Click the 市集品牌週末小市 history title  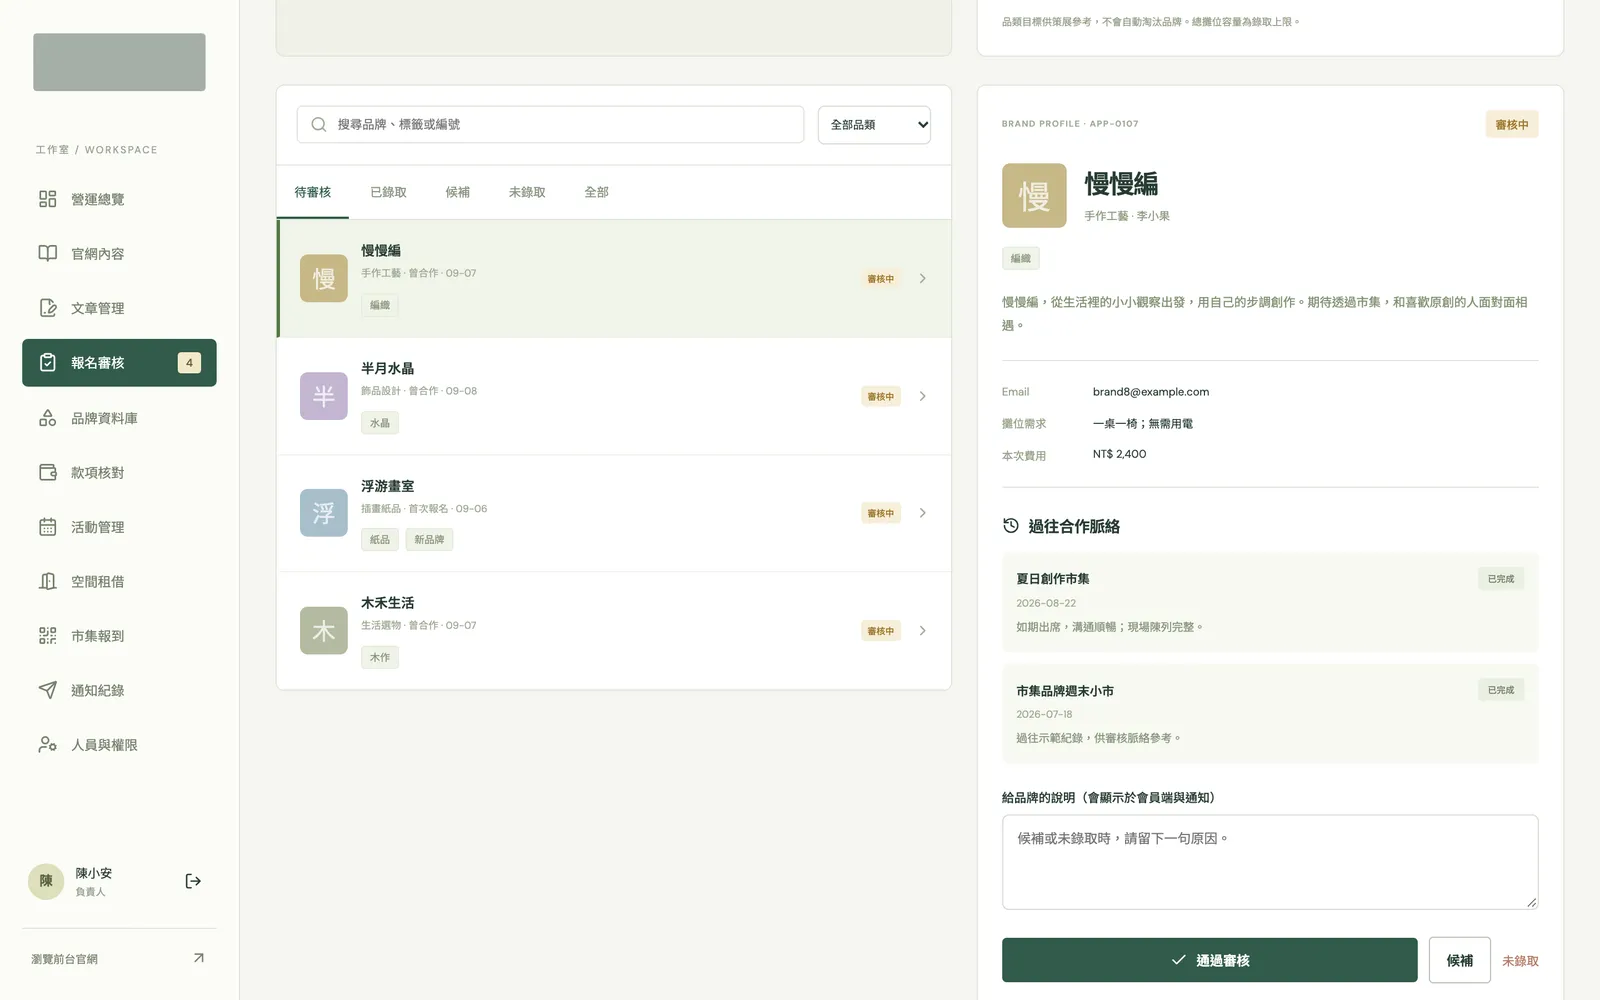tap(1065, 691)
